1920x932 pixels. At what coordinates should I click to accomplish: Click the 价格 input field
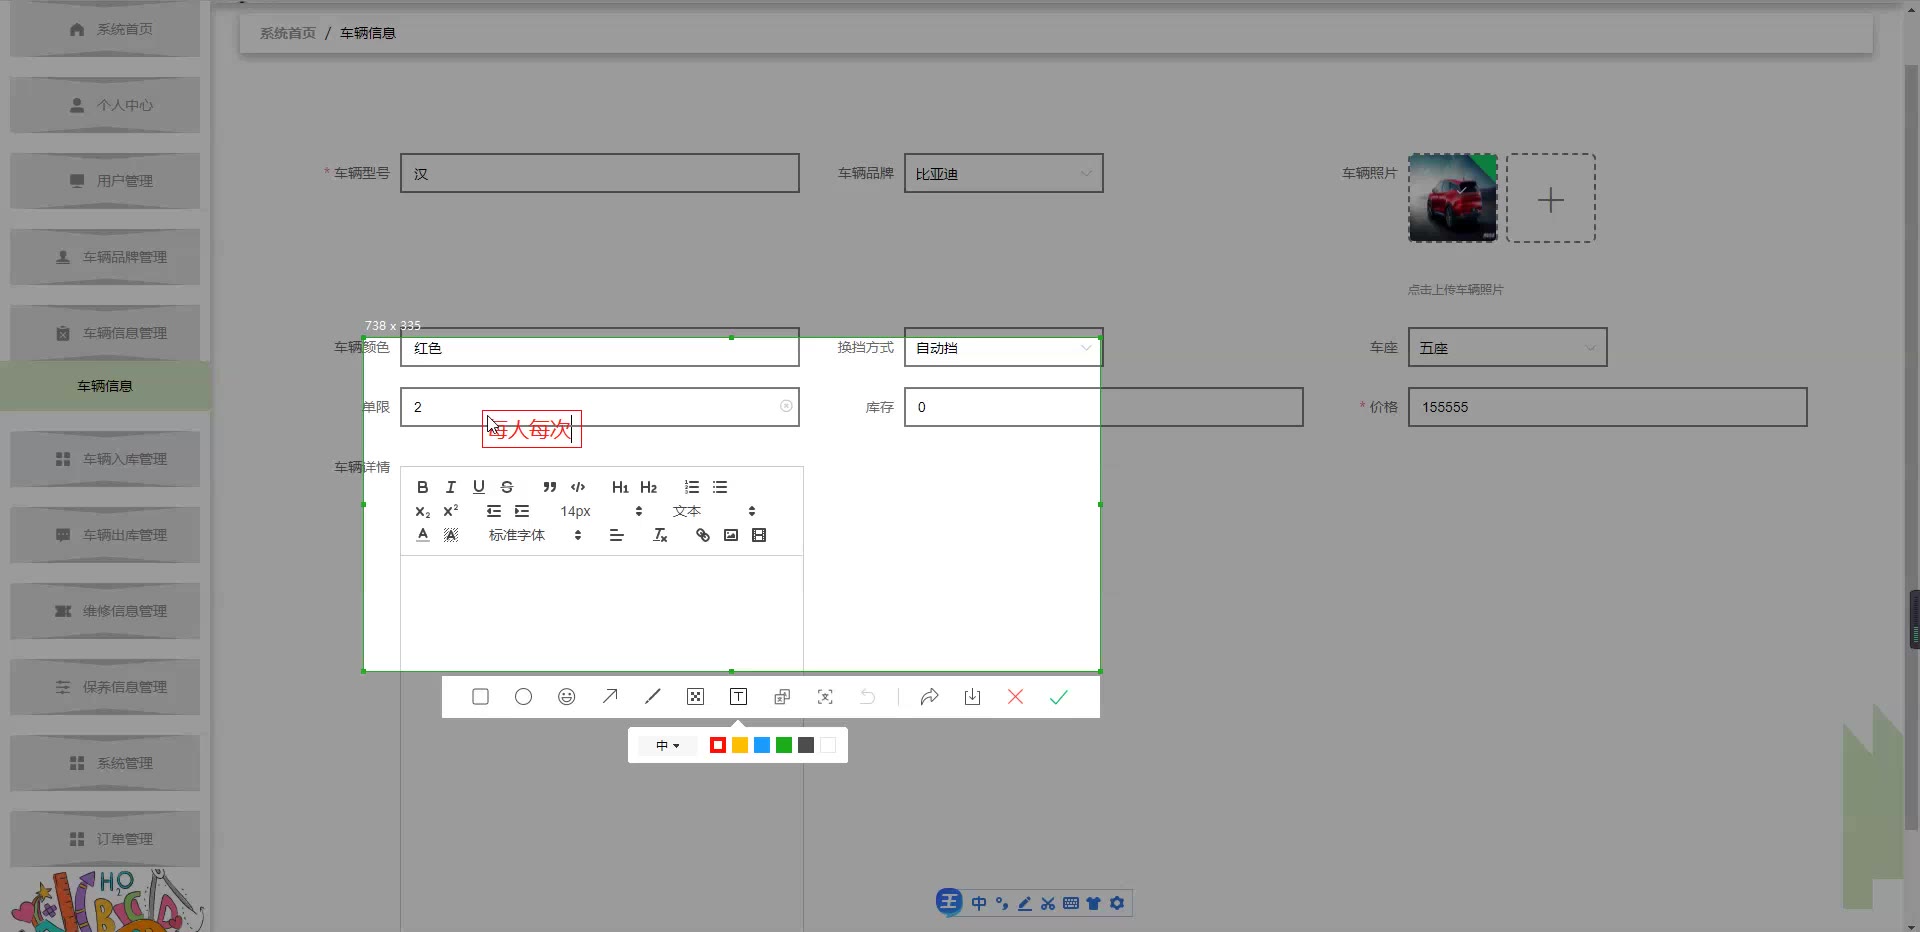tap(1608, 407)
